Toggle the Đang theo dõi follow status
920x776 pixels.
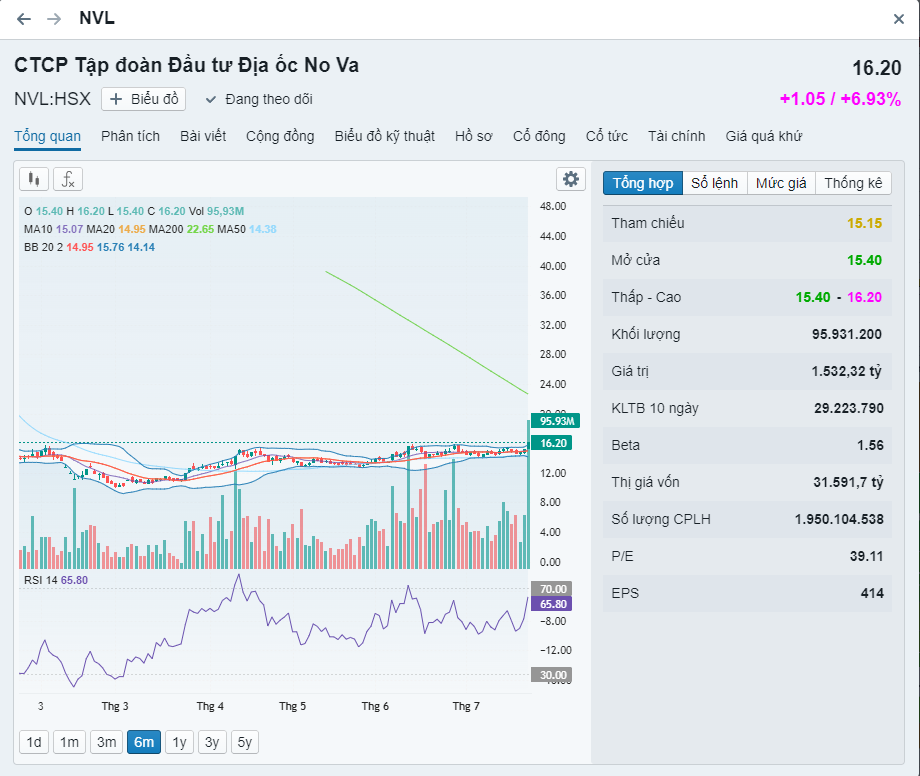point(259,99)
